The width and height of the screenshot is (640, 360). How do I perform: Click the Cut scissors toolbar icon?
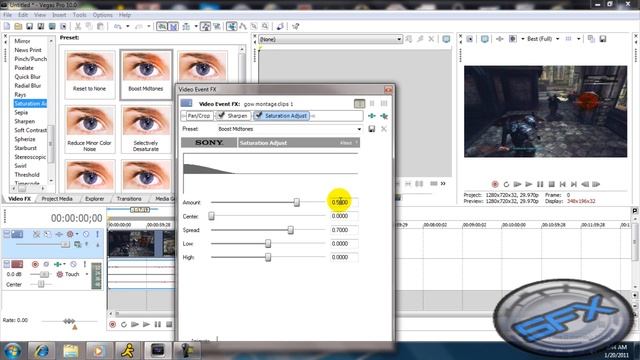[78, 27]
